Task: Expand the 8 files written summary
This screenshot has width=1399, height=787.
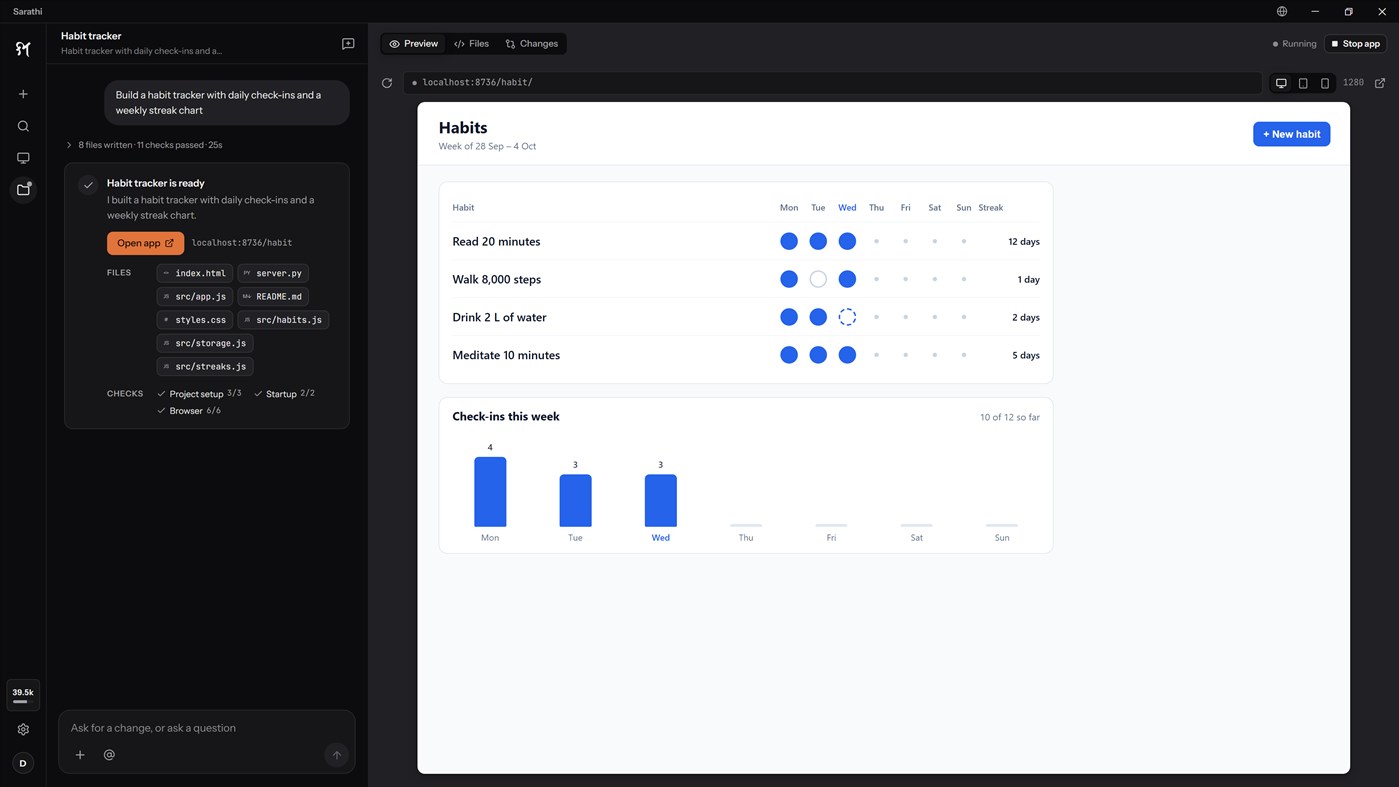Action: point(144,145)
